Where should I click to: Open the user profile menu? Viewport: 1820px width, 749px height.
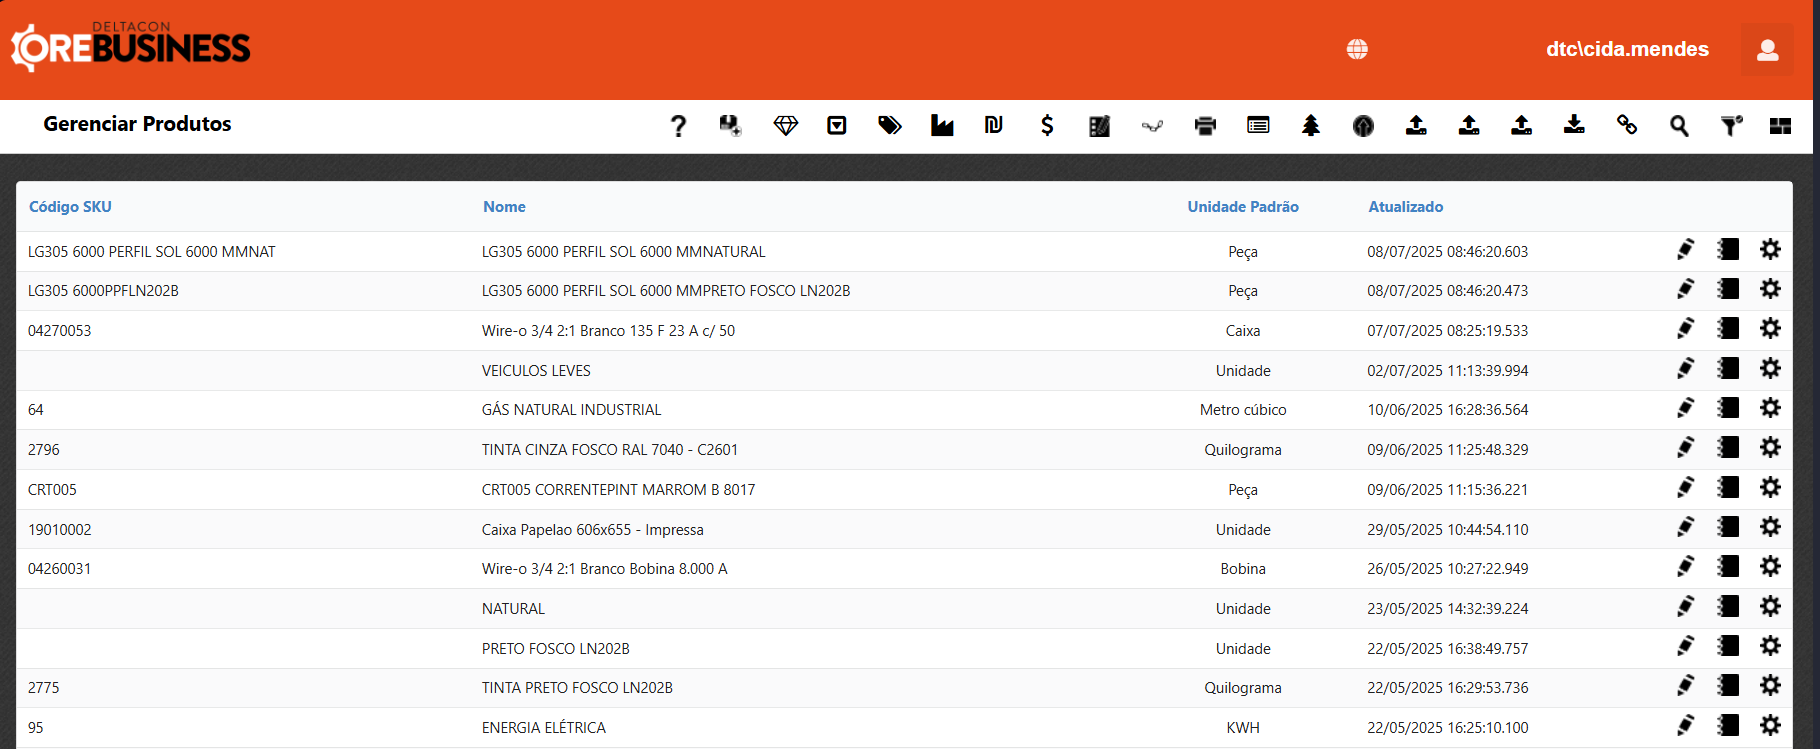pos(1767,50)
